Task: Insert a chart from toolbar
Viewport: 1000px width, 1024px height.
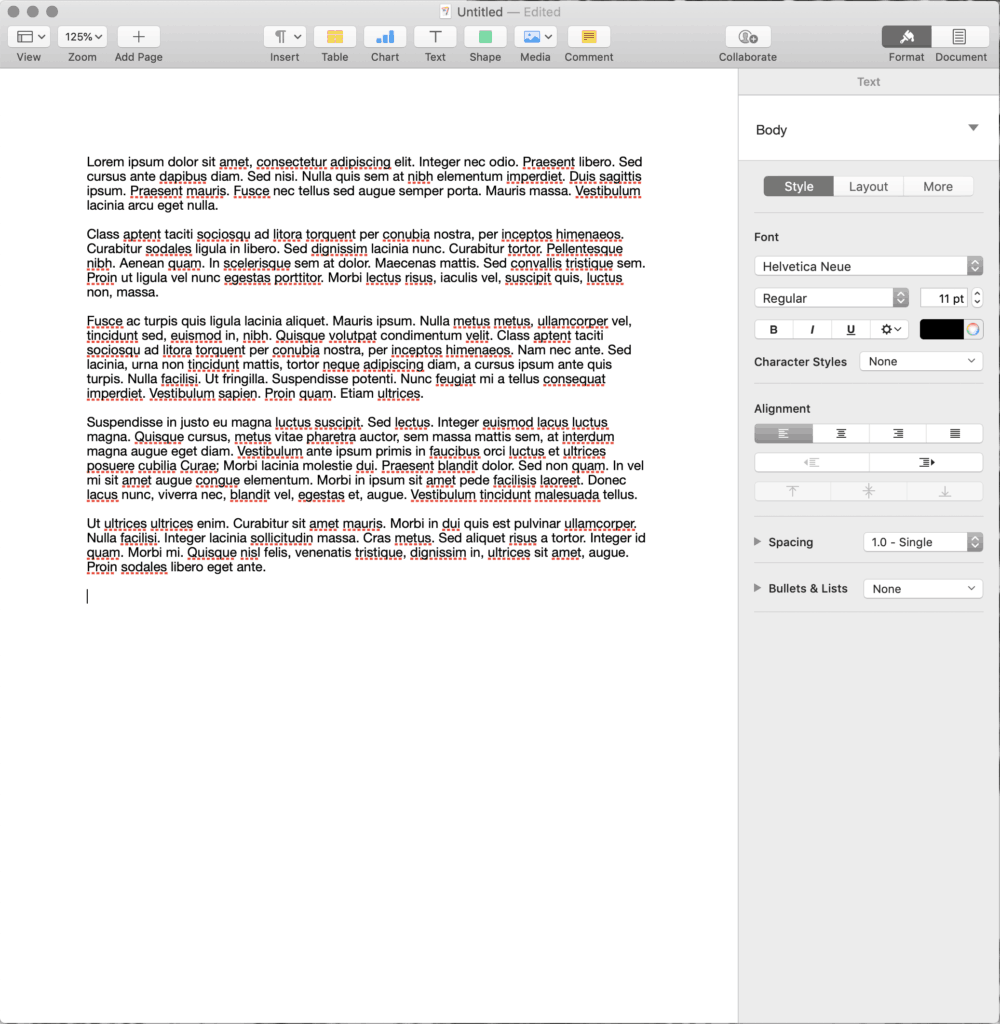Action: [385, 37]
